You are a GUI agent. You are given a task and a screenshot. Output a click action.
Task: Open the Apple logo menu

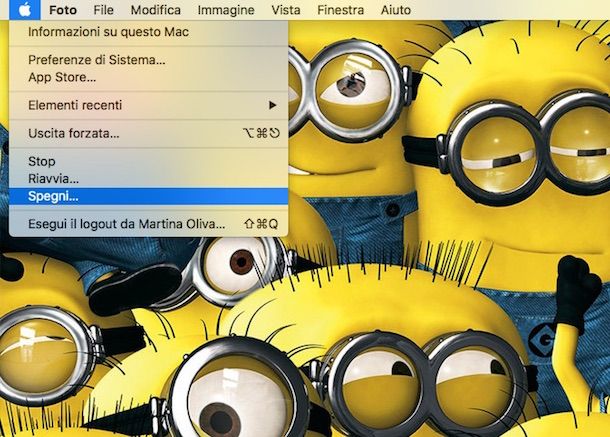25,10
